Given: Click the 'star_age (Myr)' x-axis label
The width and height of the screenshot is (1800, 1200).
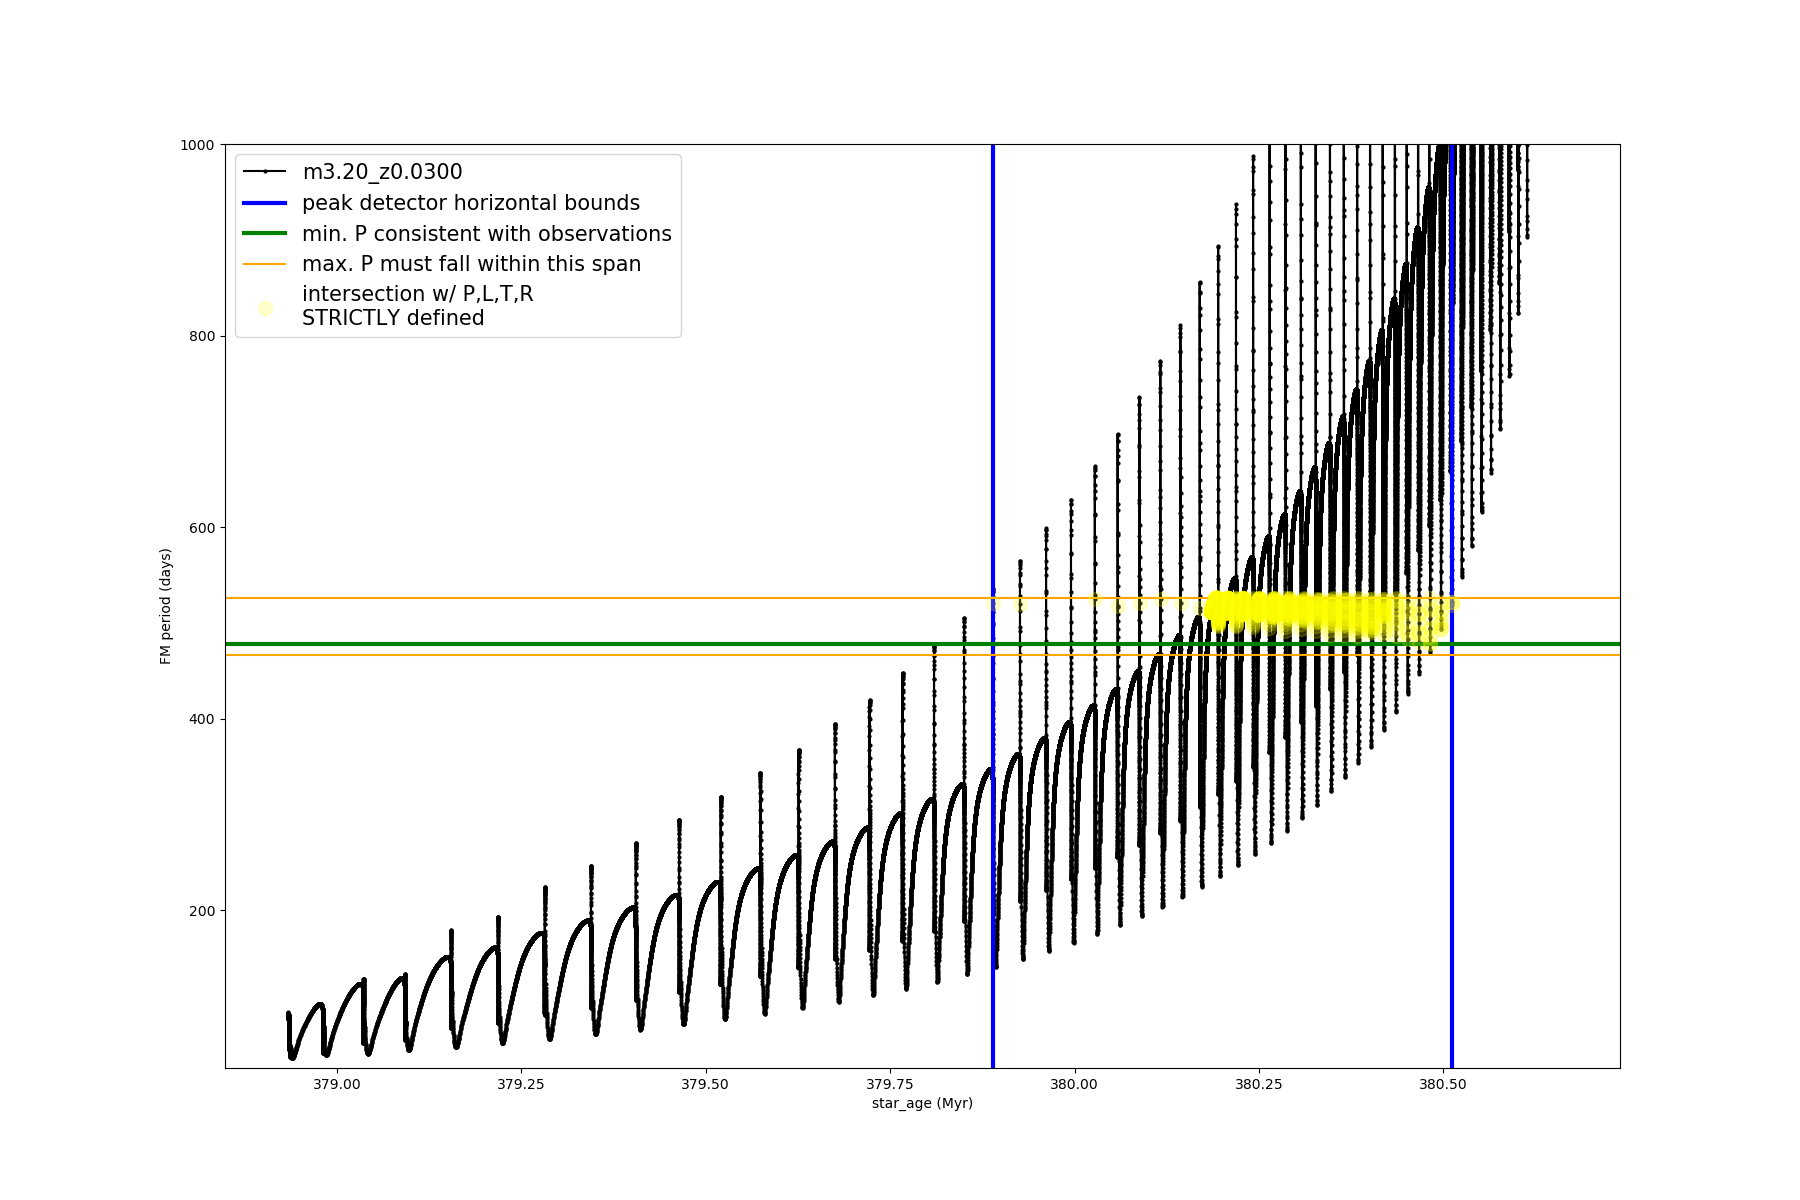Looking at the screenshot, I should point(922,1103).
